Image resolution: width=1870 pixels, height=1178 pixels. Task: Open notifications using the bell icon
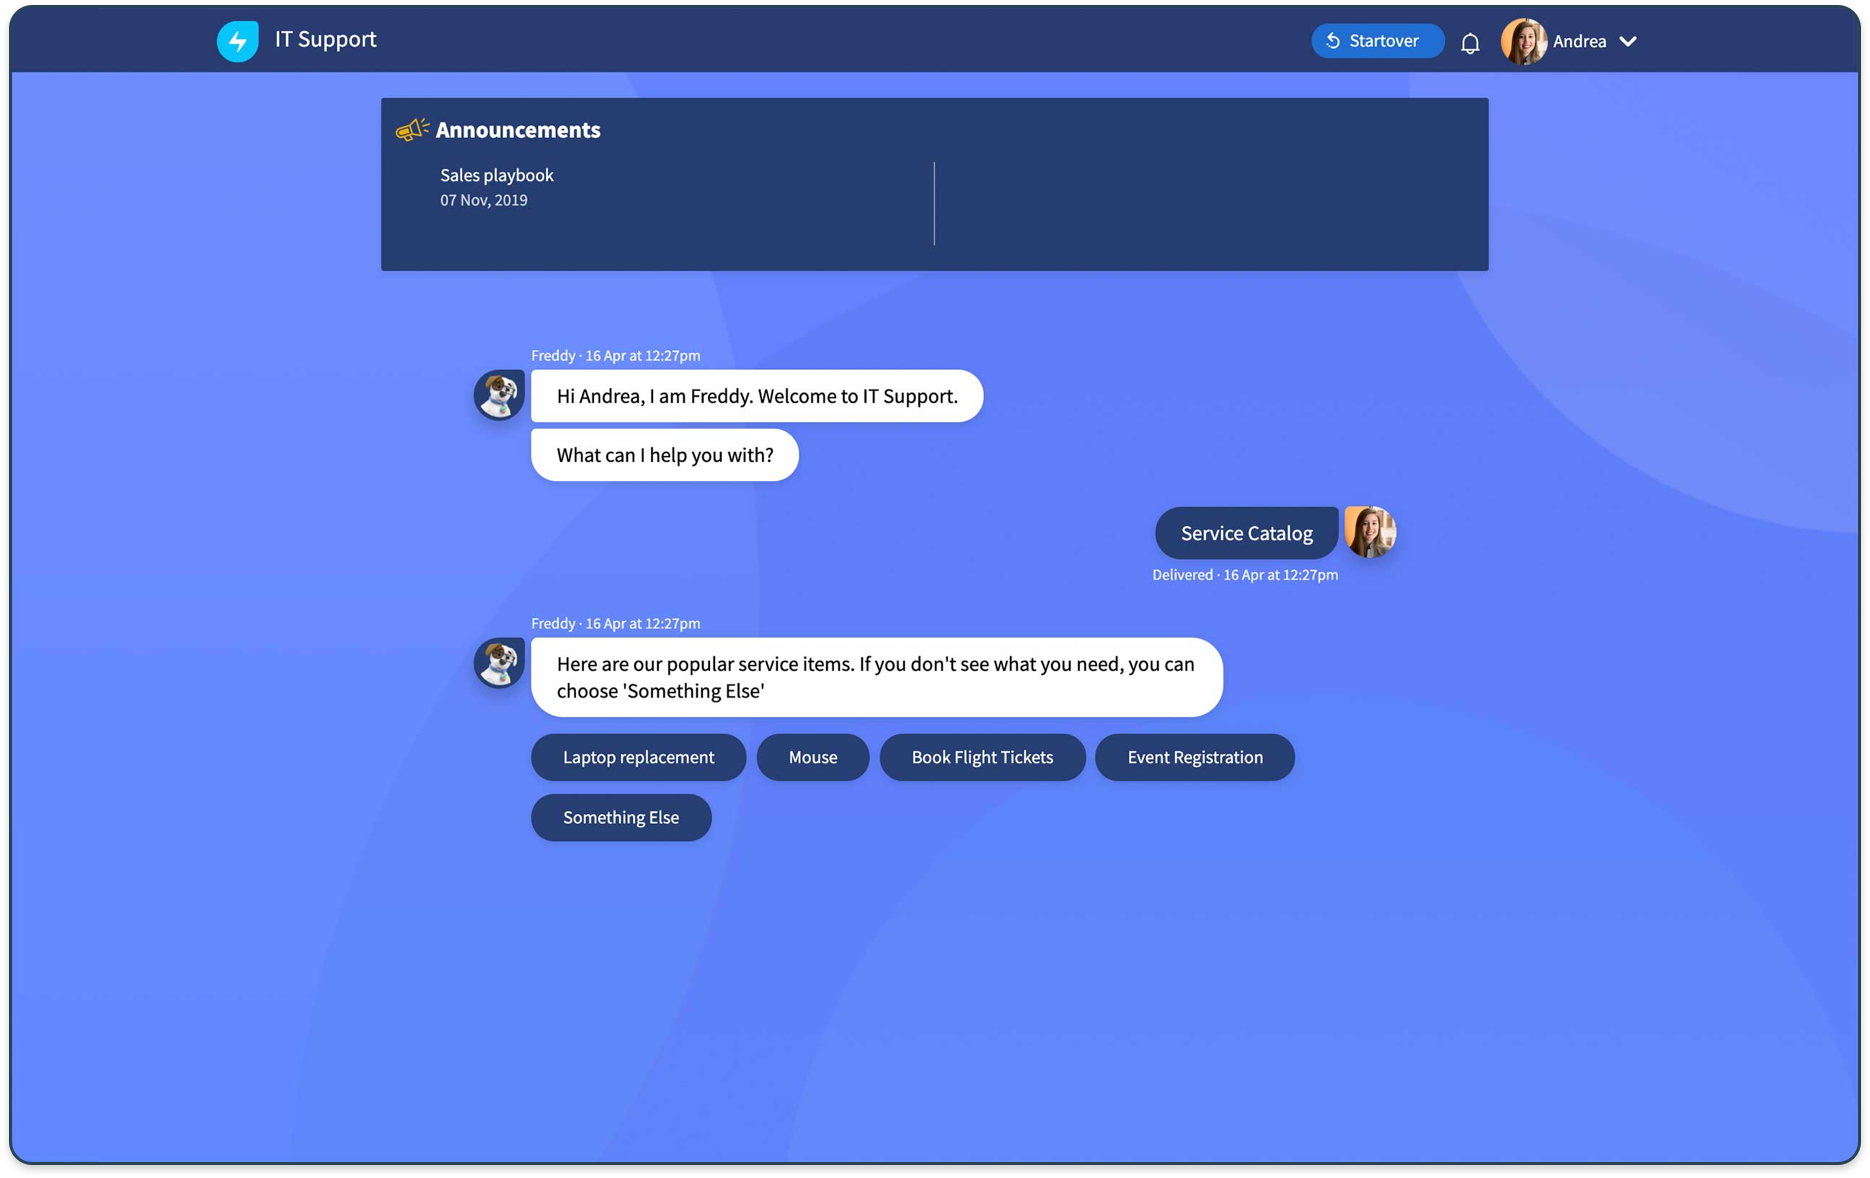pyautogui.click(x=1469, y=41)
